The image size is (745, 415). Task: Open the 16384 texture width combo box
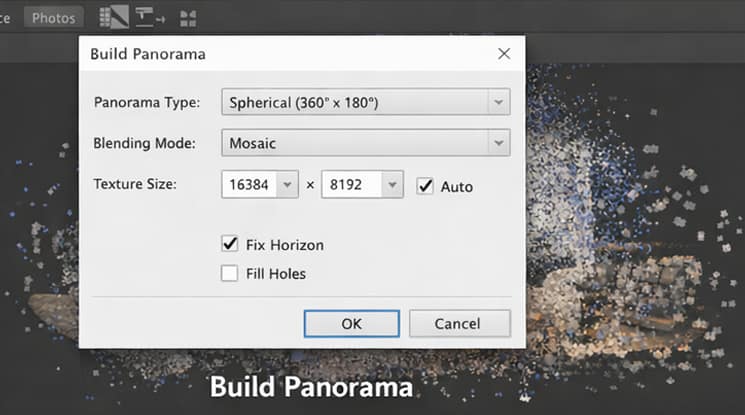250,185
